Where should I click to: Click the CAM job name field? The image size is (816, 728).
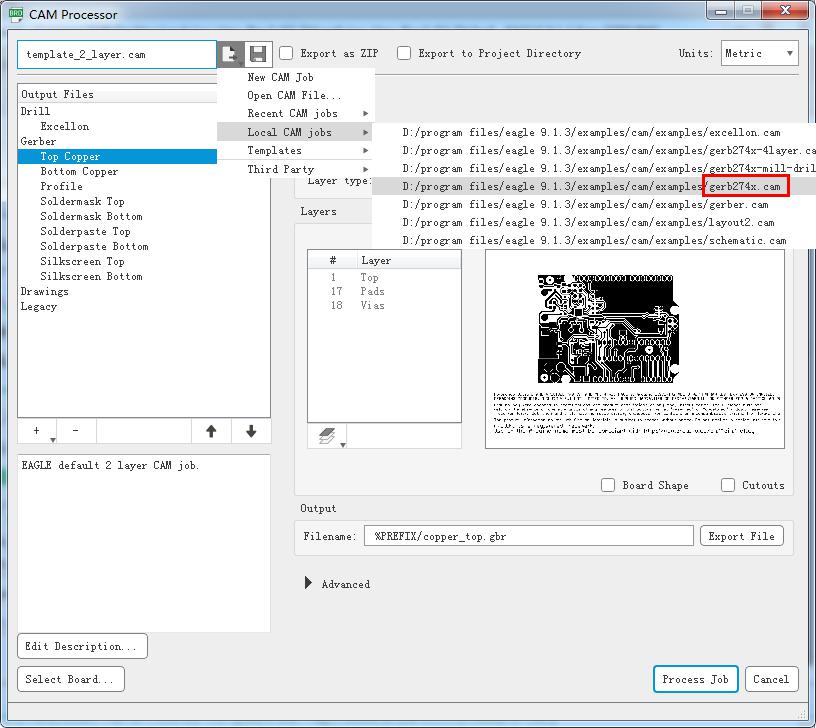[117, 54]
